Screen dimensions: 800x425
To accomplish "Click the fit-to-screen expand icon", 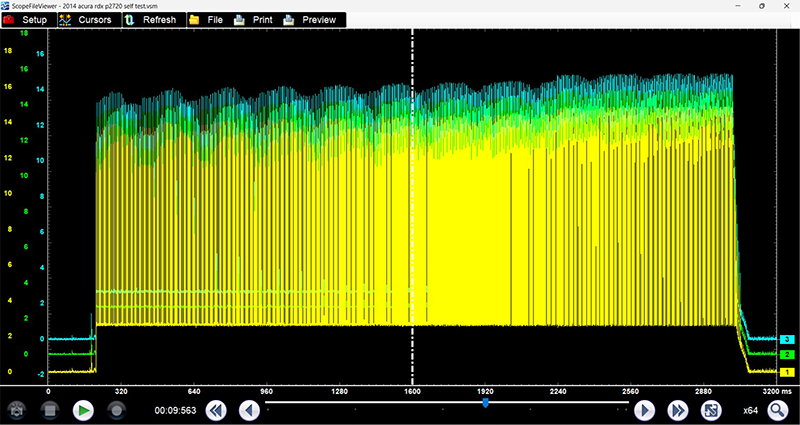I will point(711,410).
